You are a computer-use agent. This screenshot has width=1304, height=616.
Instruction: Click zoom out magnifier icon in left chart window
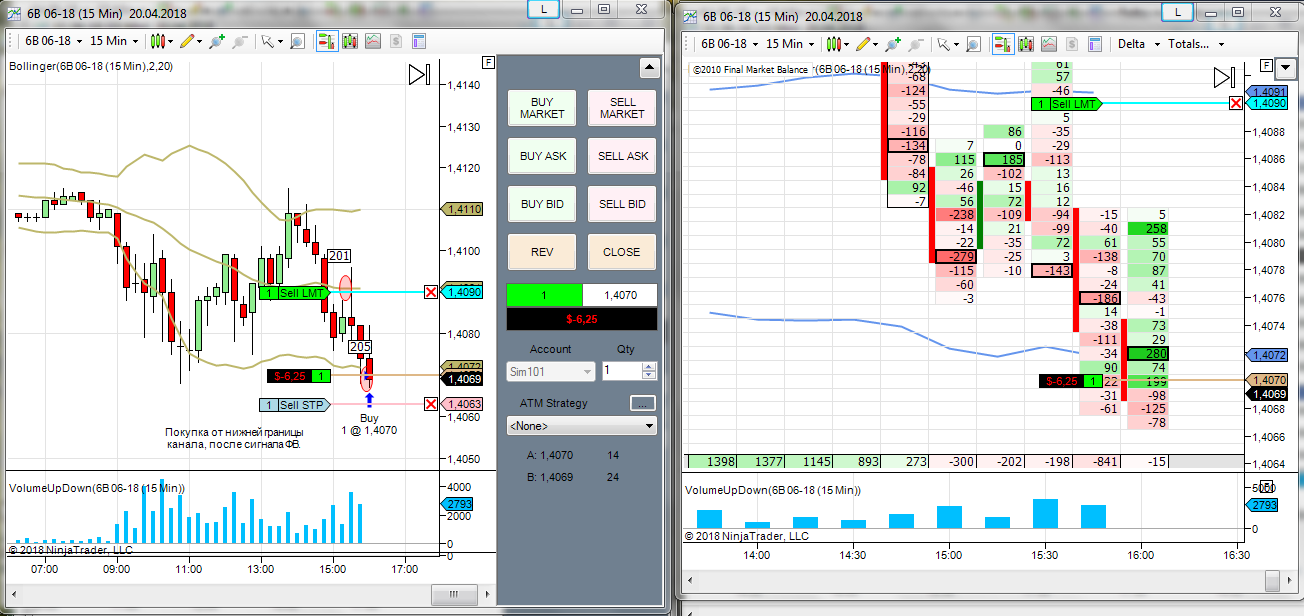tap(240, 41)
